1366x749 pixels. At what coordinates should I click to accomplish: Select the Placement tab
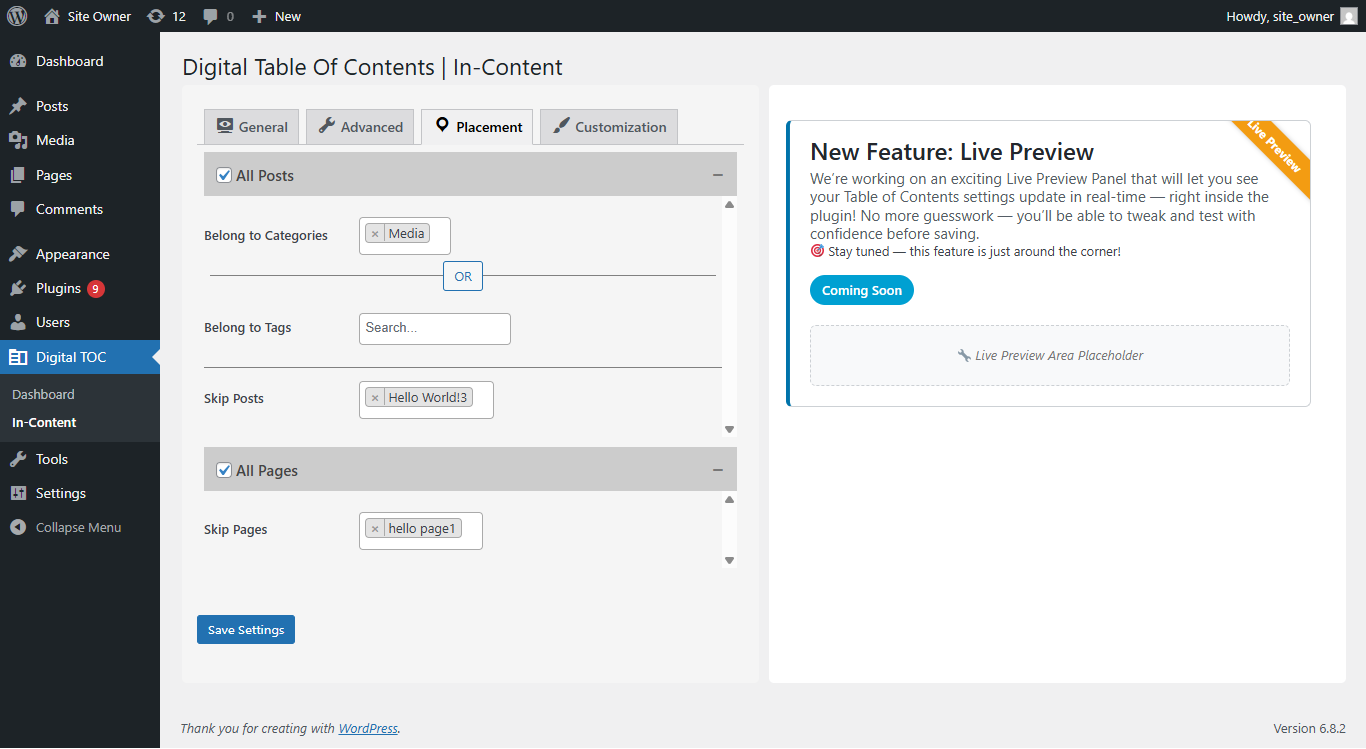point(477,127)
